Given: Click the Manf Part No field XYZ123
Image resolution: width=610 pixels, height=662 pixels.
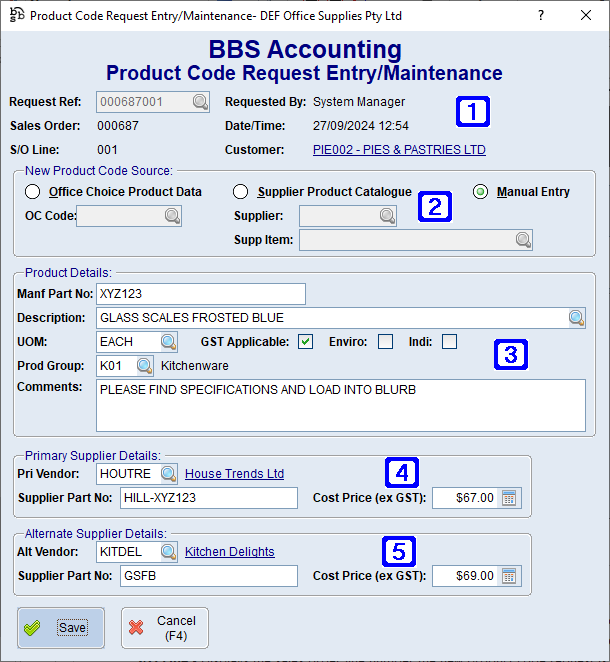Looking at the screenshot, I should pyautogui.click(x=201, y=294).
